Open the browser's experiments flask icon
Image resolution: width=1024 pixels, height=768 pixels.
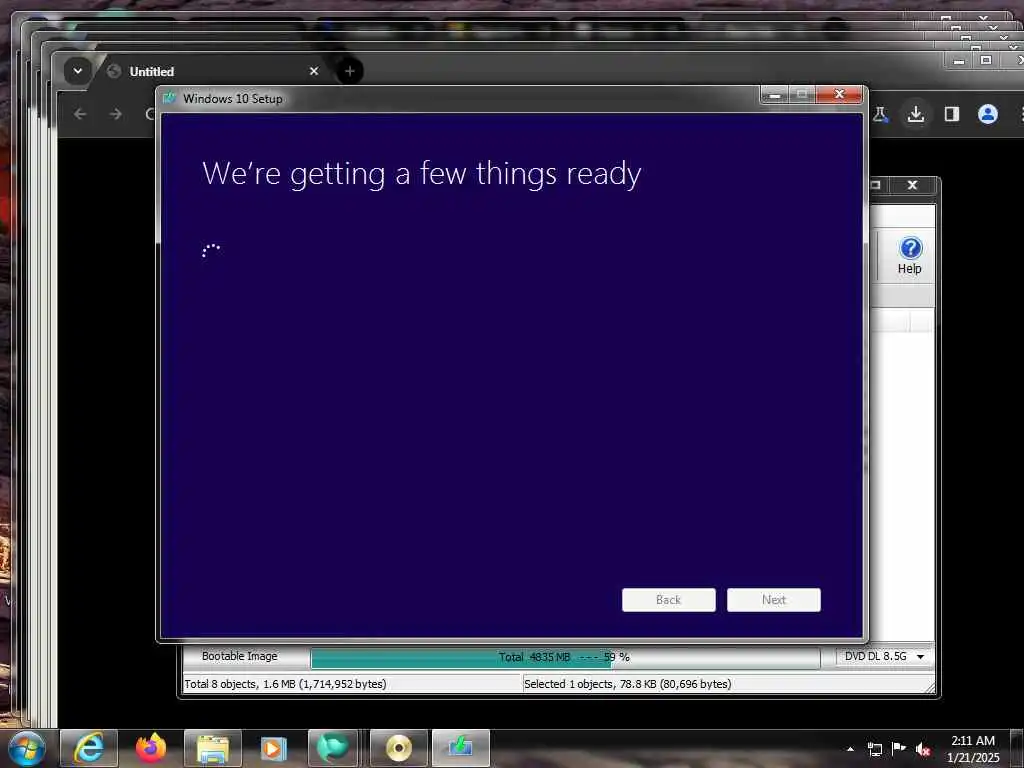880,115
